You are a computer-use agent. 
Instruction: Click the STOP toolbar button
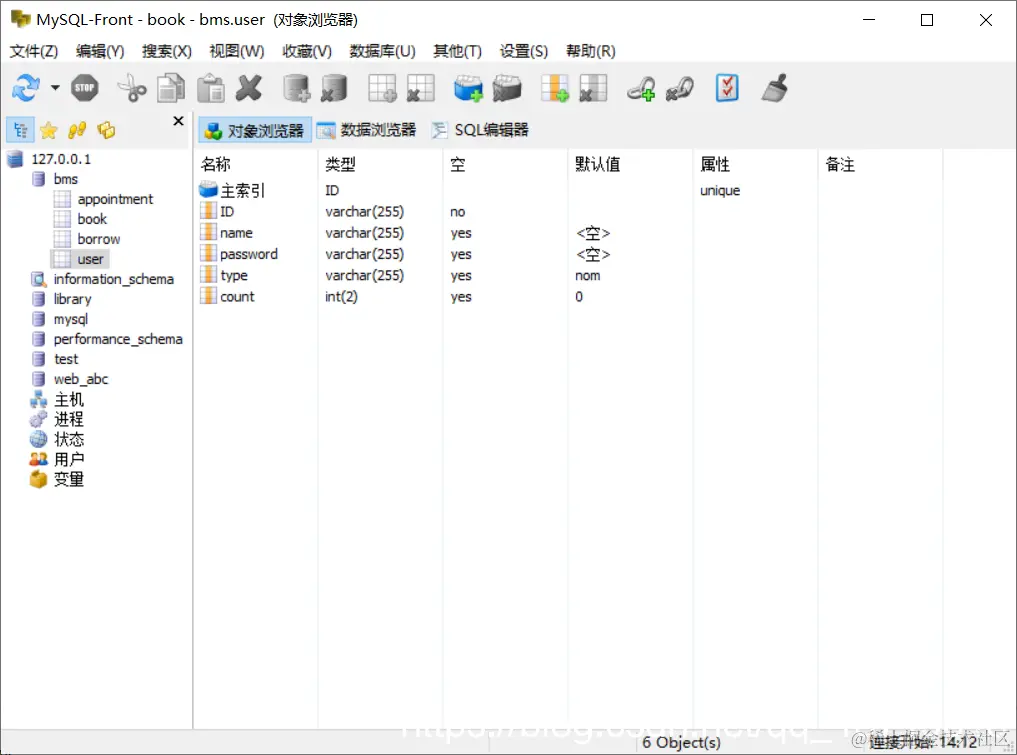pyautogui.click(x=85, y=88)
